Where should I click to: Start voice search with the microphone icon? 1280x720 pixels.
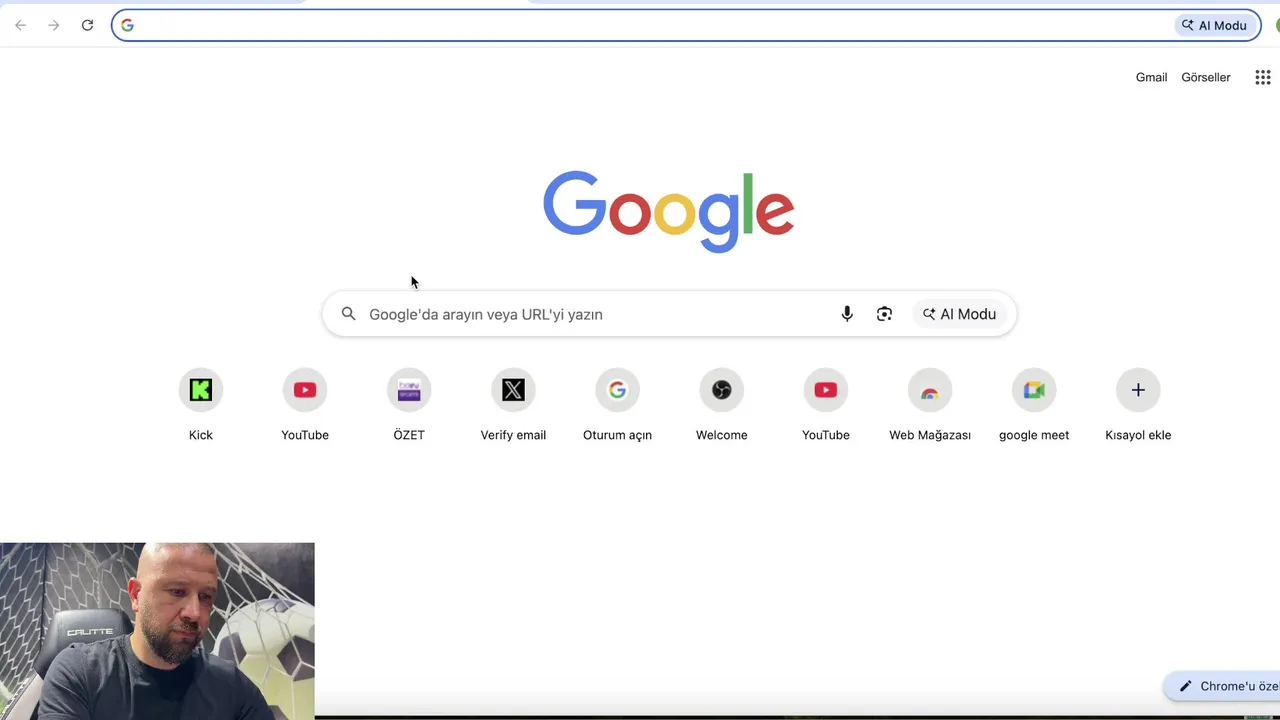click(847, 314)
